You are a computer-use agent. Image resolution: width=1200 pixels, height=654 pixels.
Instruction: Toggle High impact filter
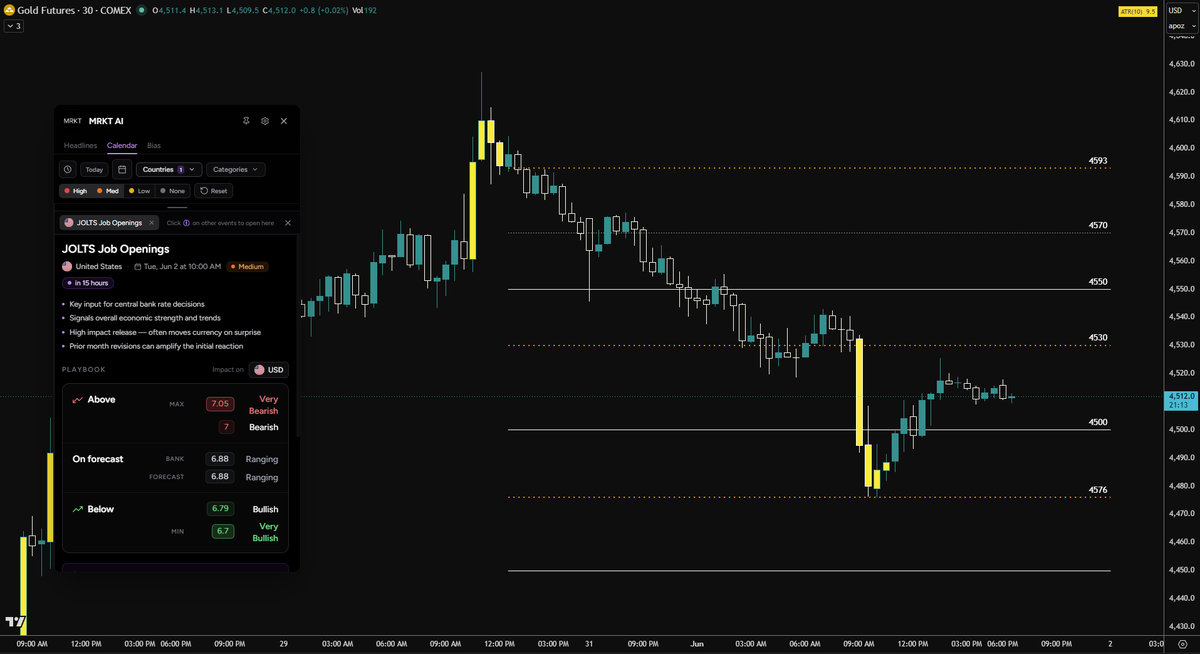pyautogui.click(x=76, y=190)
